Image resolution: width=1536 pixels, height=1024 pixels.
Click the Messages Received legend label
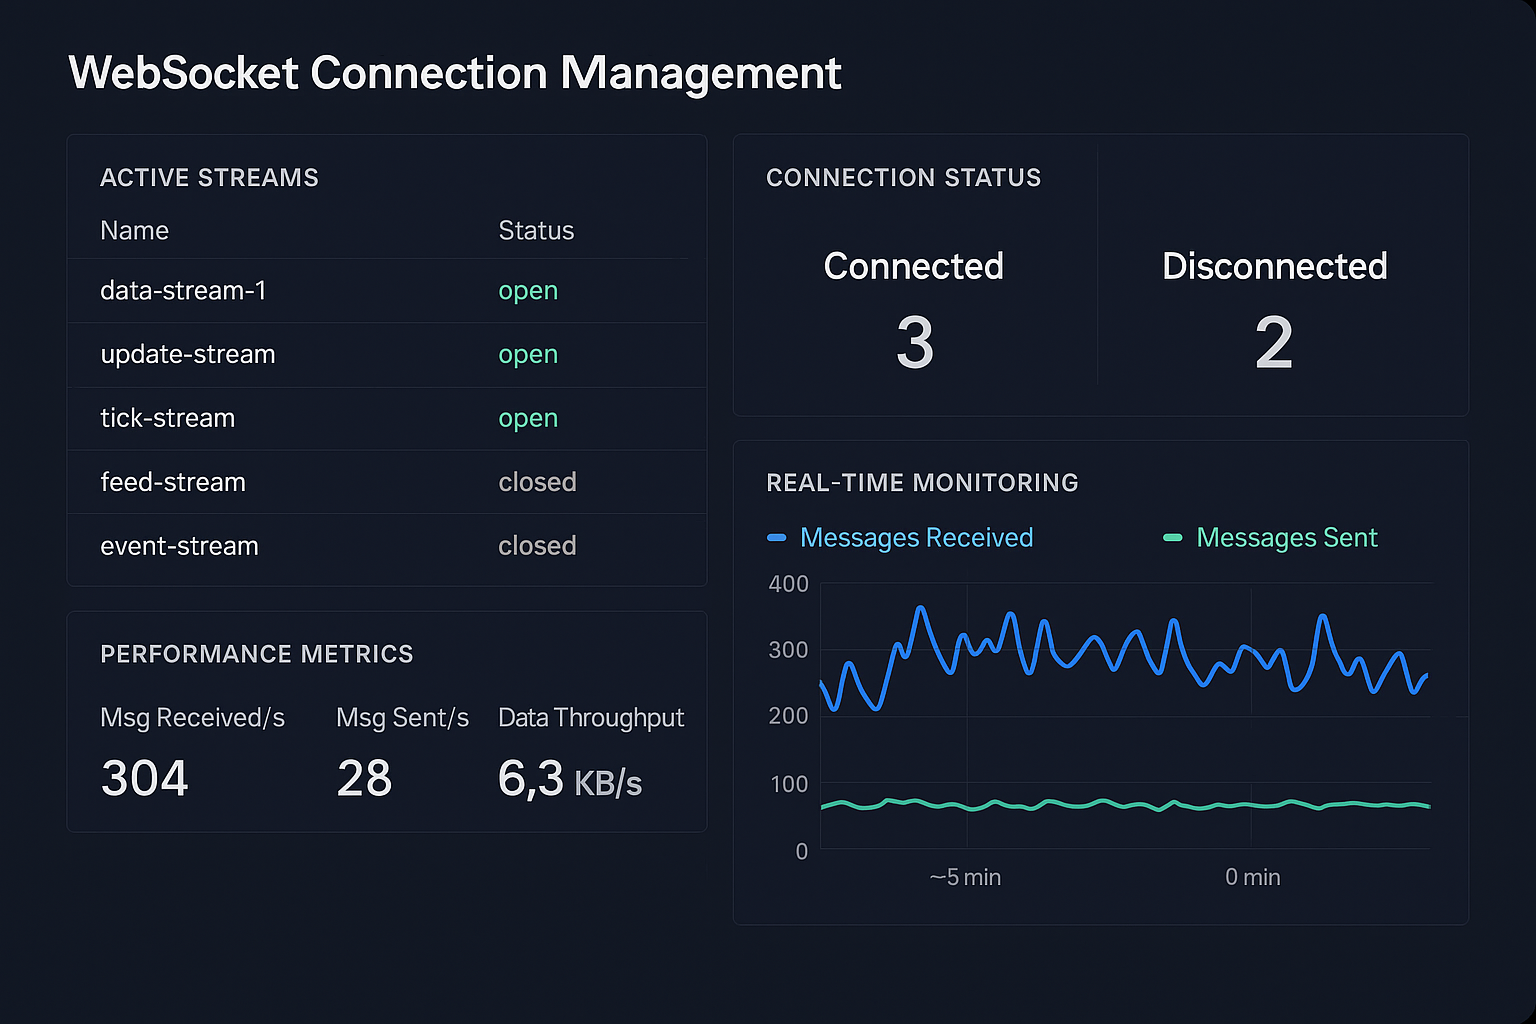[x=916, y=538]
